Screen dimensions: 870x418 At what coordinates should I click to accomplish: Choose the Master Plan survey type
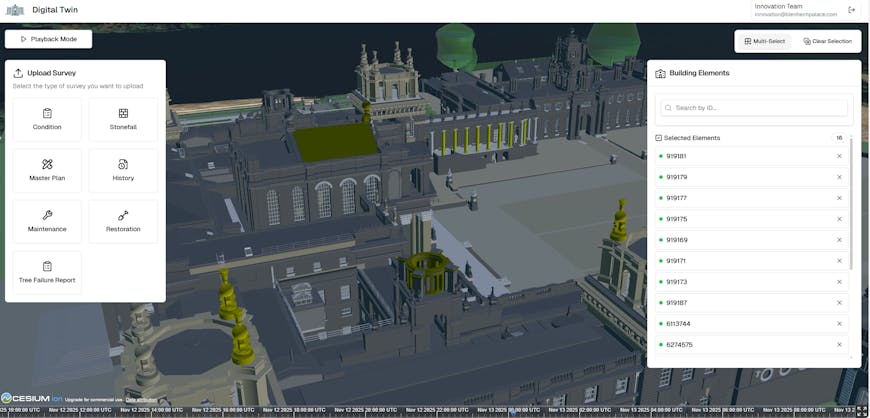pos(47,171)
